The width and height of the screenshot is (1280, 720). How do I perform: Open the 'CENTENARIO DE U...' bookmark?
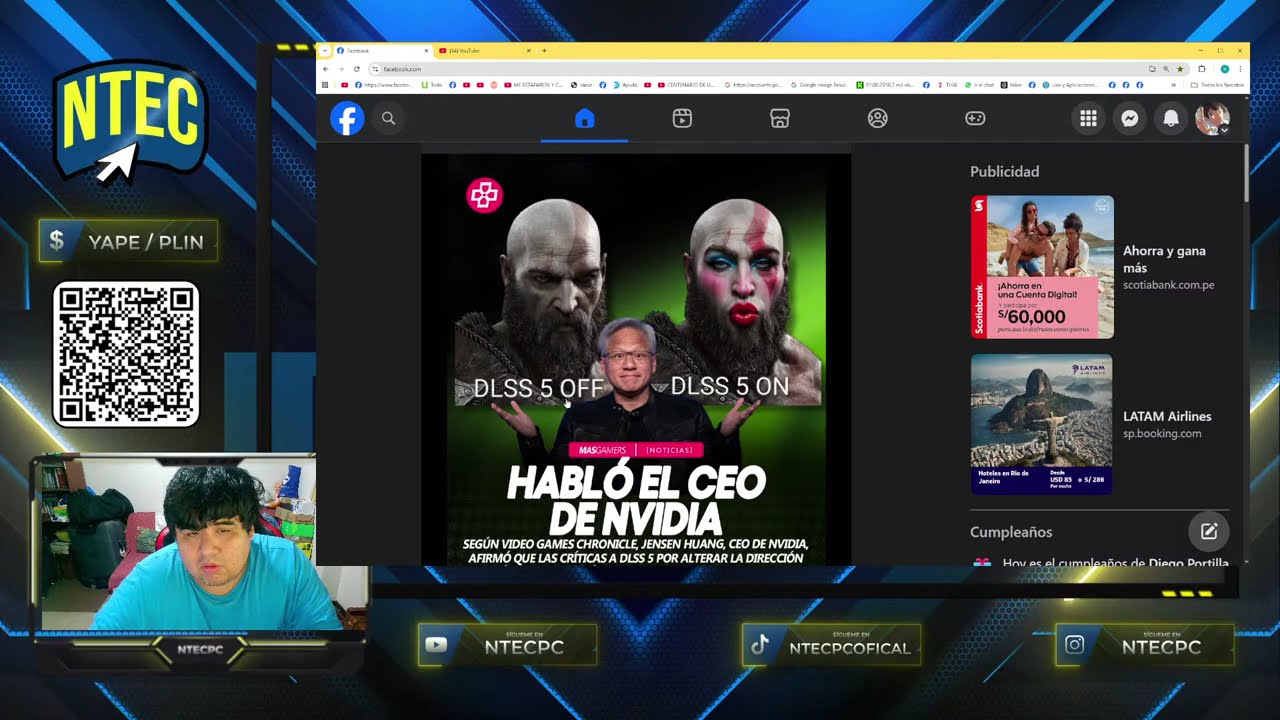click(686, 85)
